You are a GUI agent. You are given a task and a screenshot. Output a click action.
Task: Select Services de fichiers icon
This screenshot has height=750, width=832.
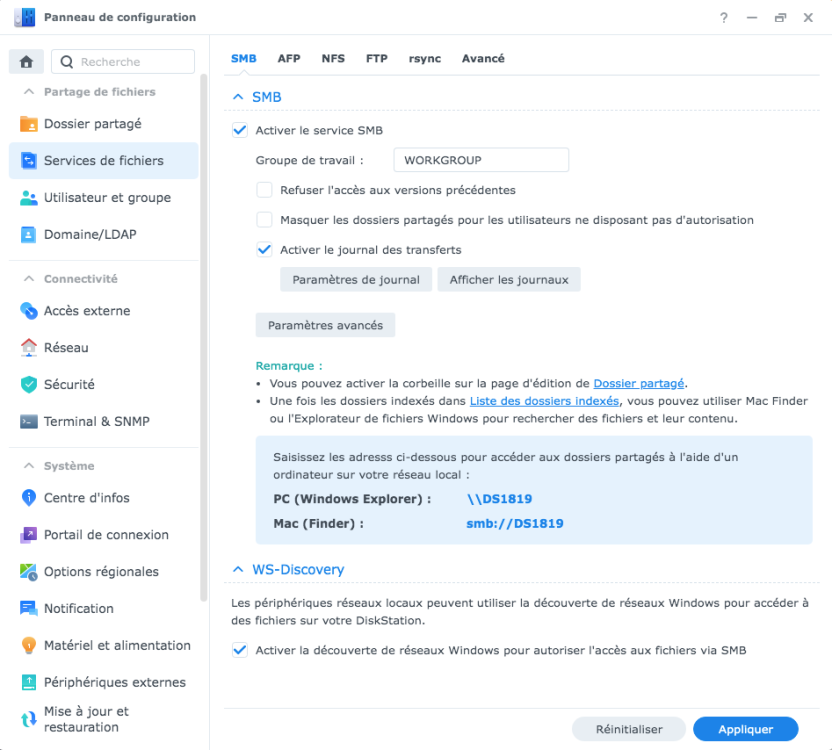click(x=29, y=160)
